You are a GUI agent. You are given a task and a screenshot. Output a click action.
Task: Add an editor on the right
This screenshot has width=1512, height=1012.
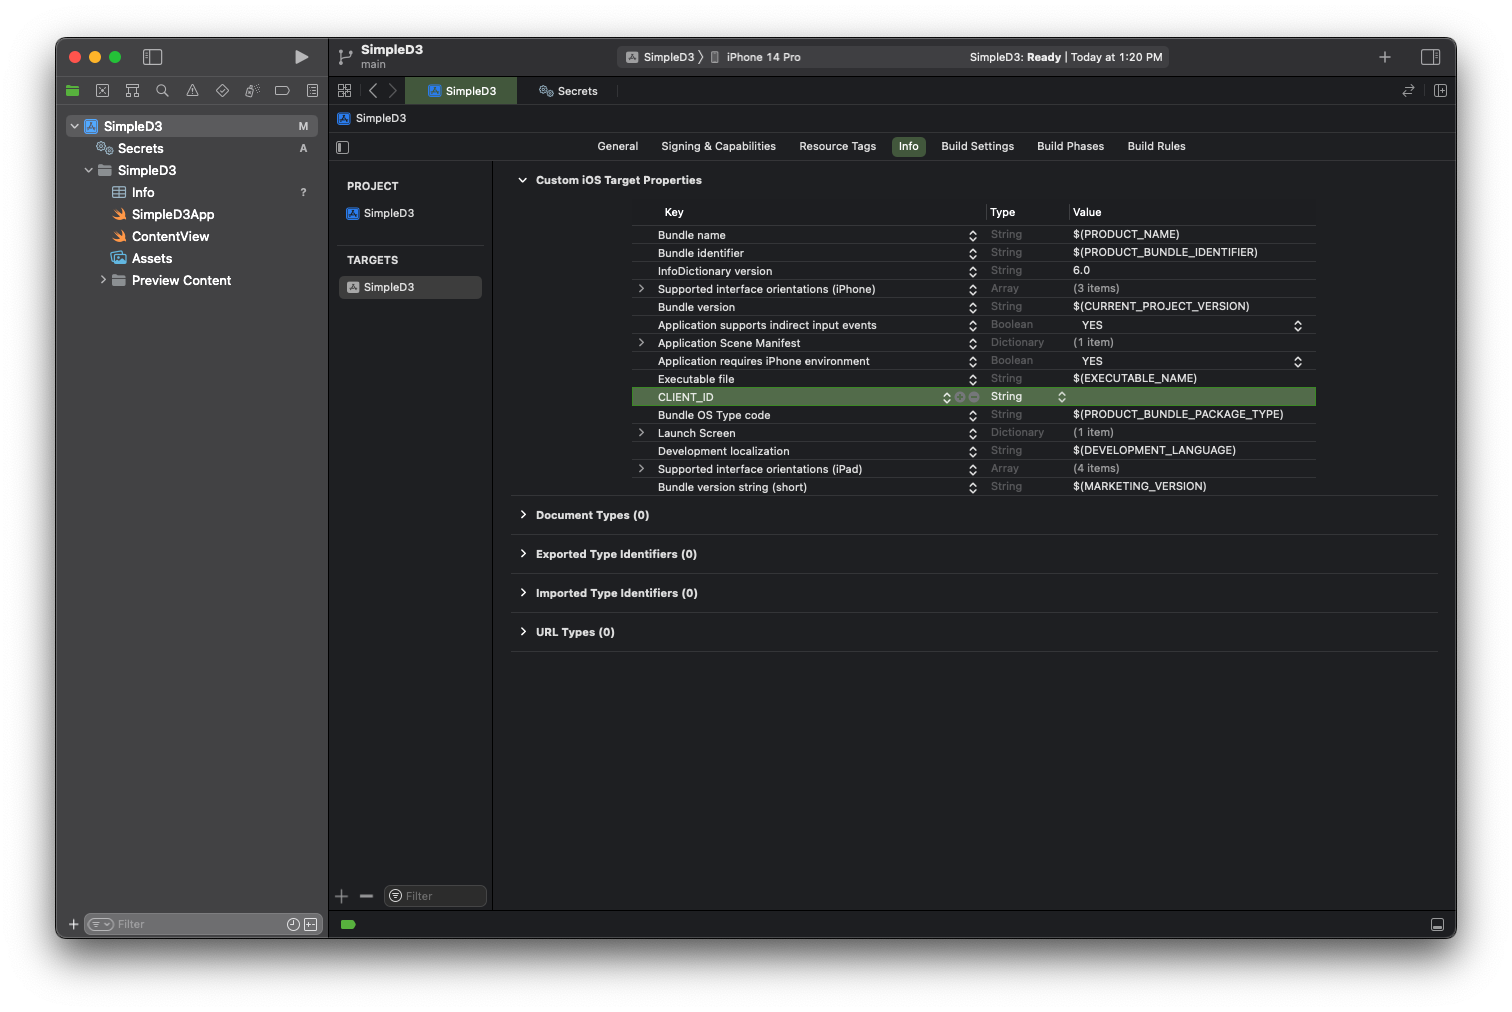click(x=1440, y=91)
